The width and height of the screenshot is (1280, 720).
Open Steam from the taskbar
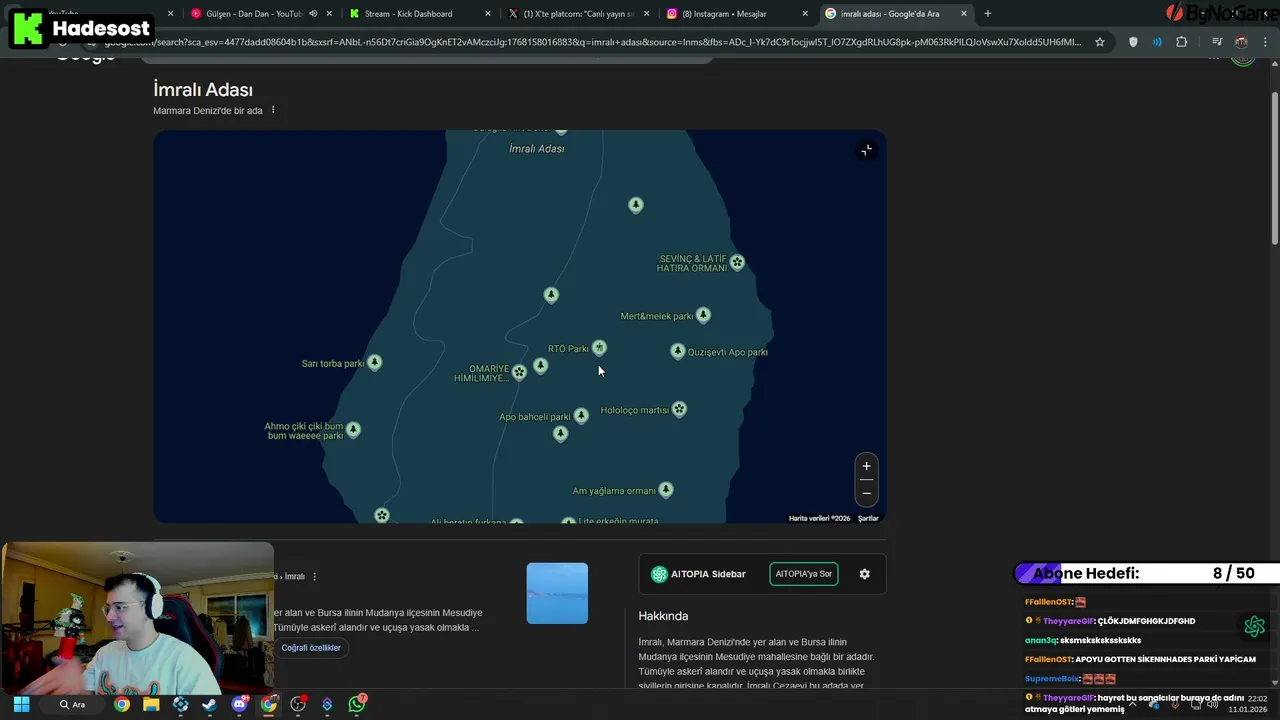tap(209, 704)
